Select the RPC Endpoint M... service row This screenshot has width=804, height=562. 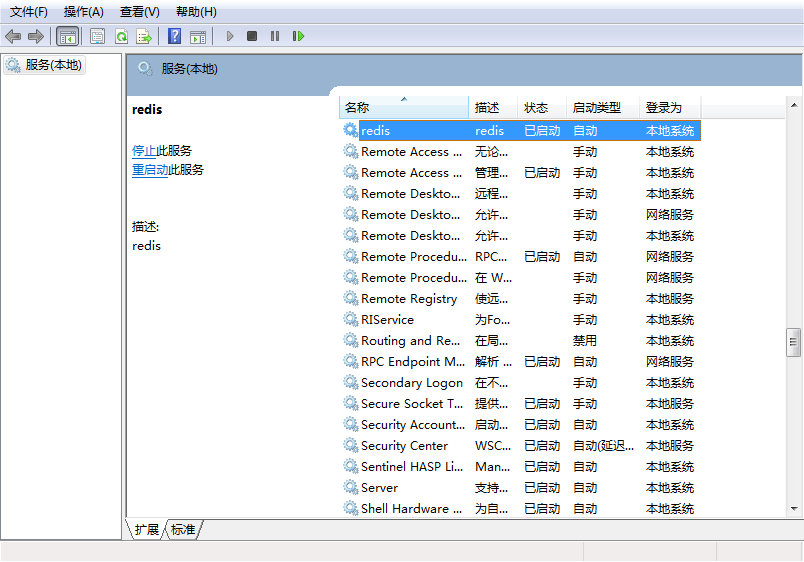pos(520,362)
